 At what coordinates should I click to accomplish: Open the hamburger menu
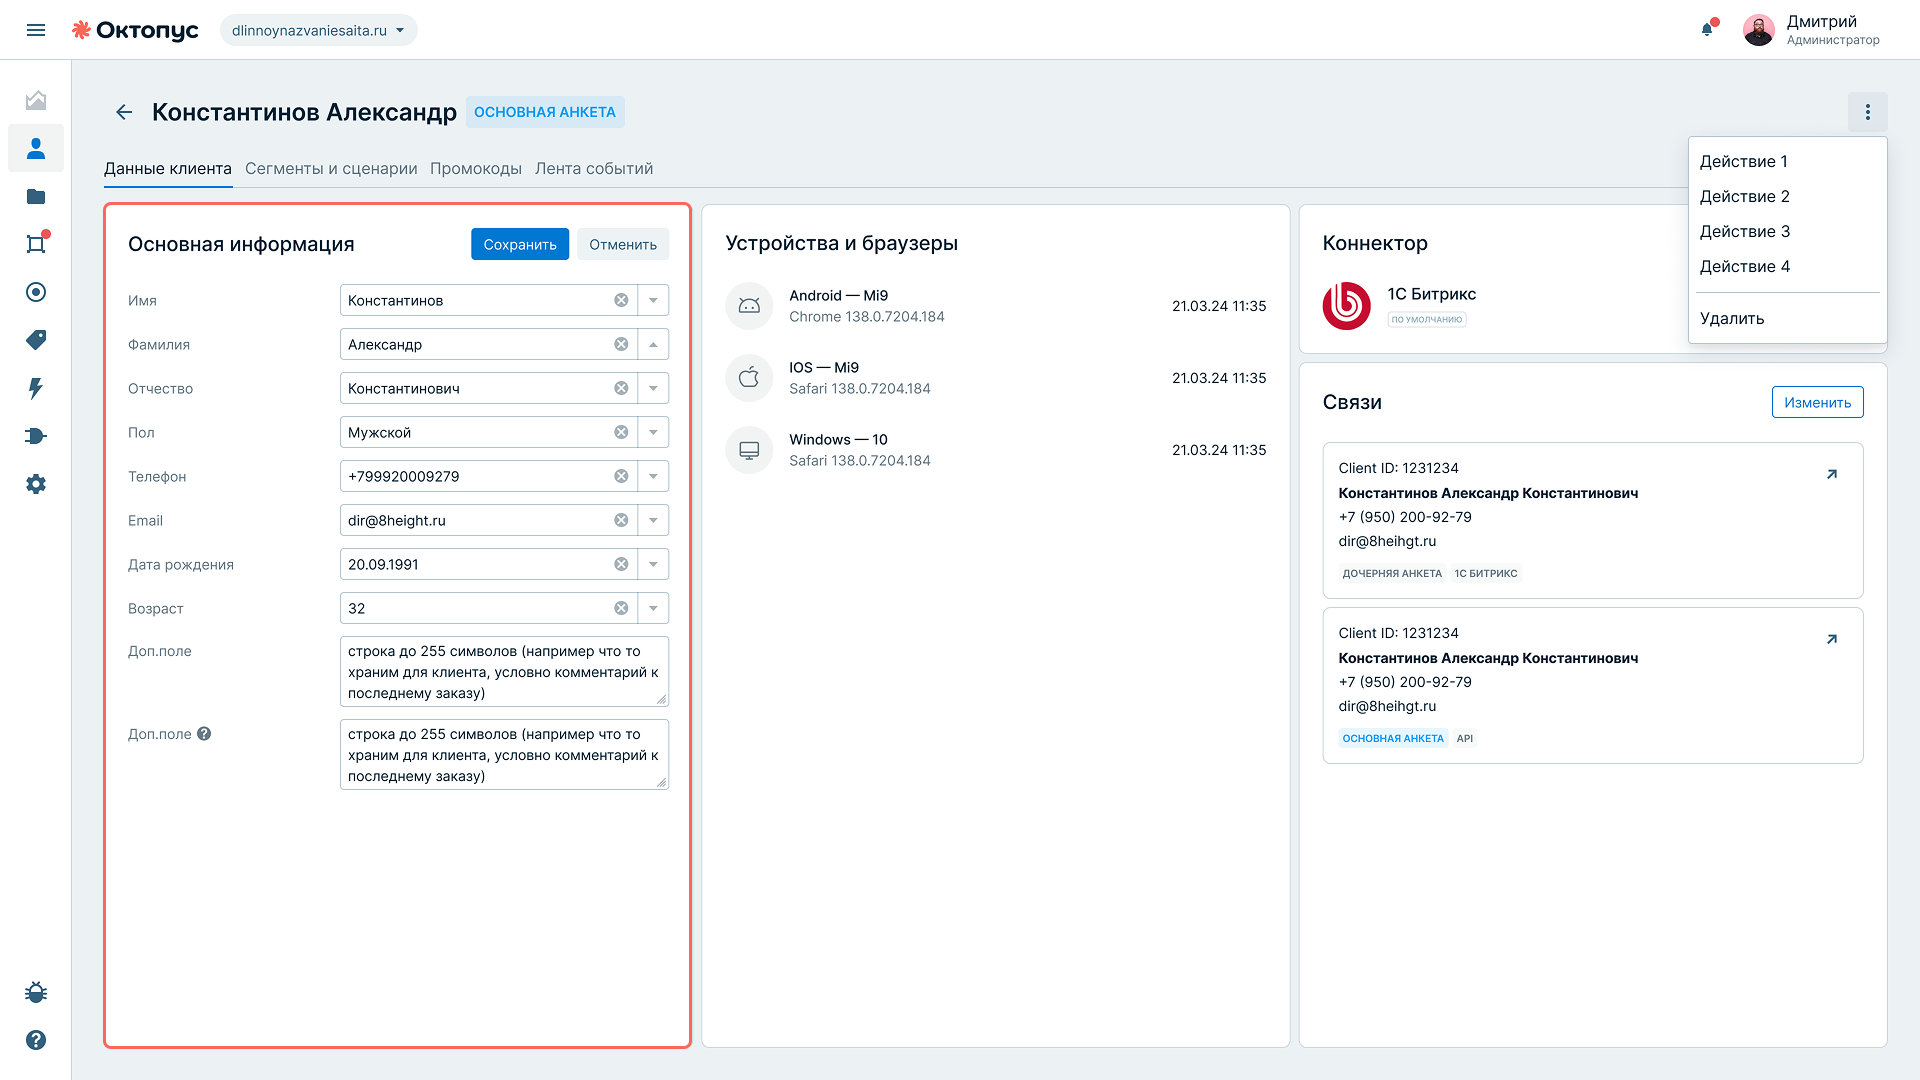(36, 30)
